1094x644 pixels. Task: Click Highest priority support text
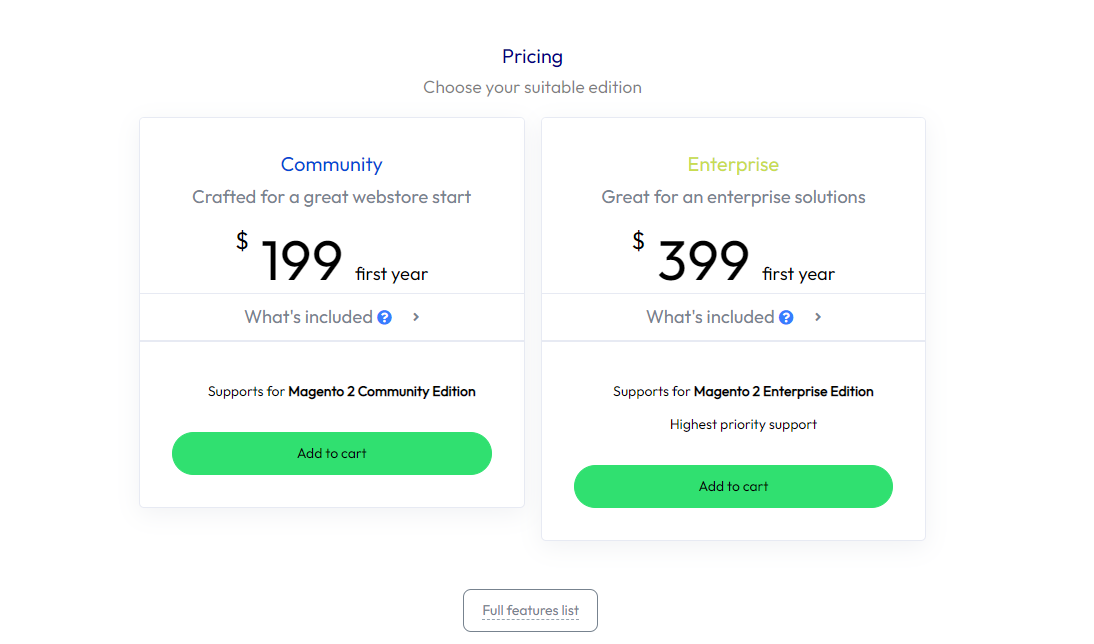pos(743,424)
